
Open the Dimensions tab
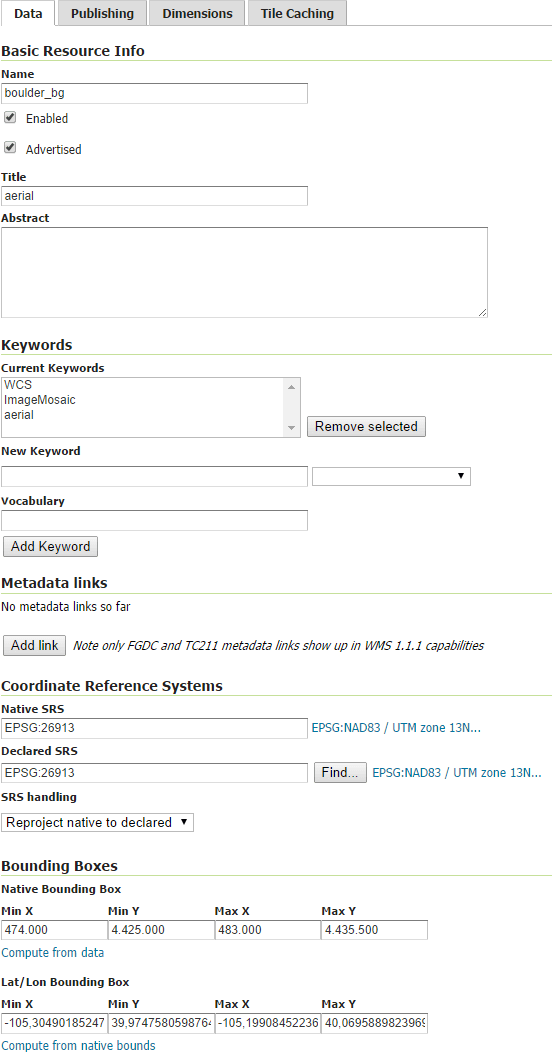coord(197,13)
